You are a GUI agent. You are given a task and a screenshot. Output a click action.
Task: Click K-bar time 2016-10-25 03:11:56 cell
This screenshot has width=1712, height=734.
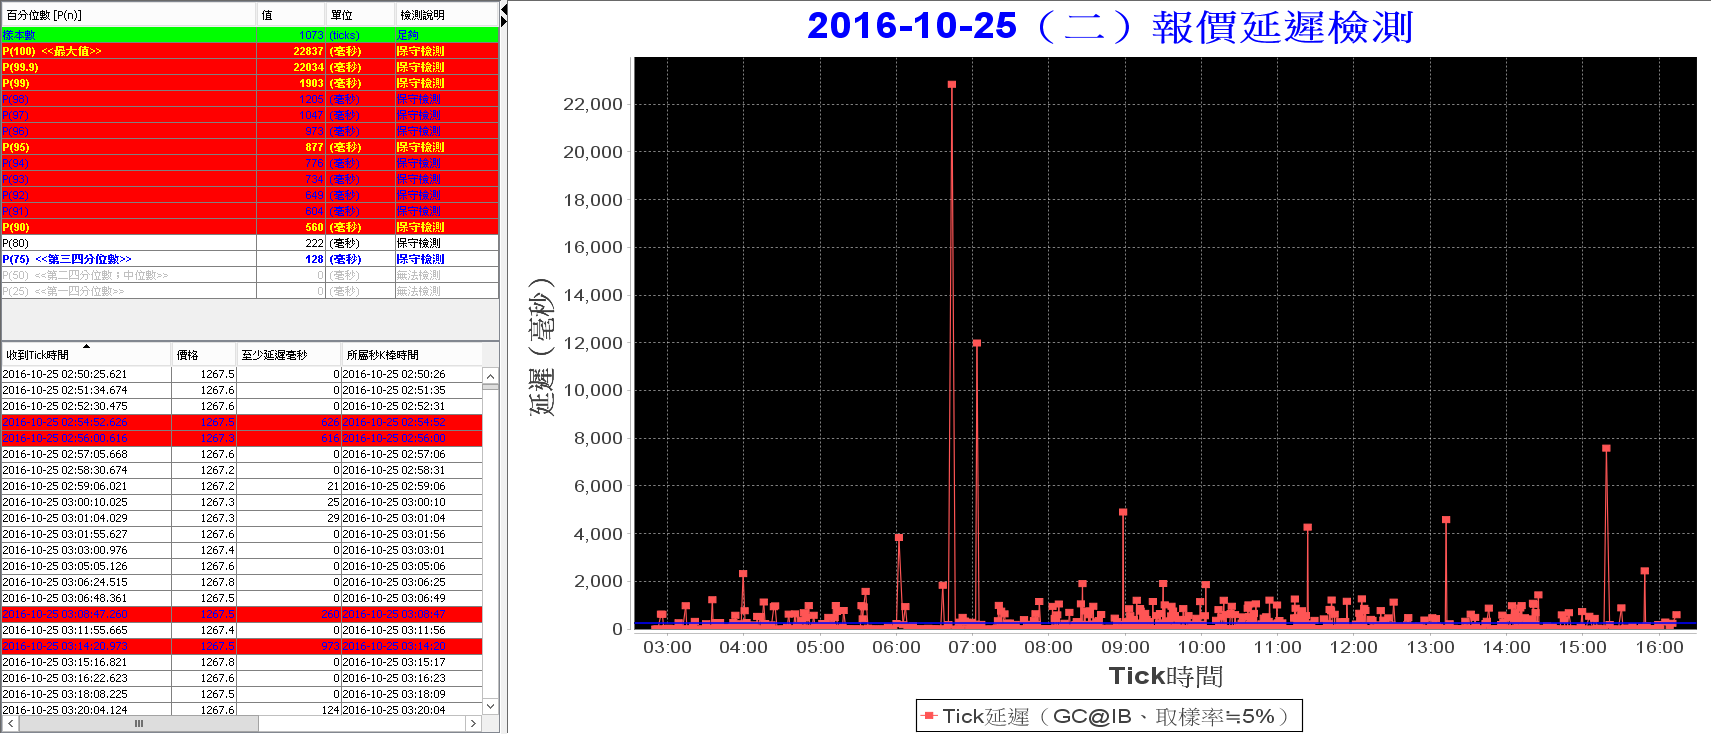[x=411, y=630]
